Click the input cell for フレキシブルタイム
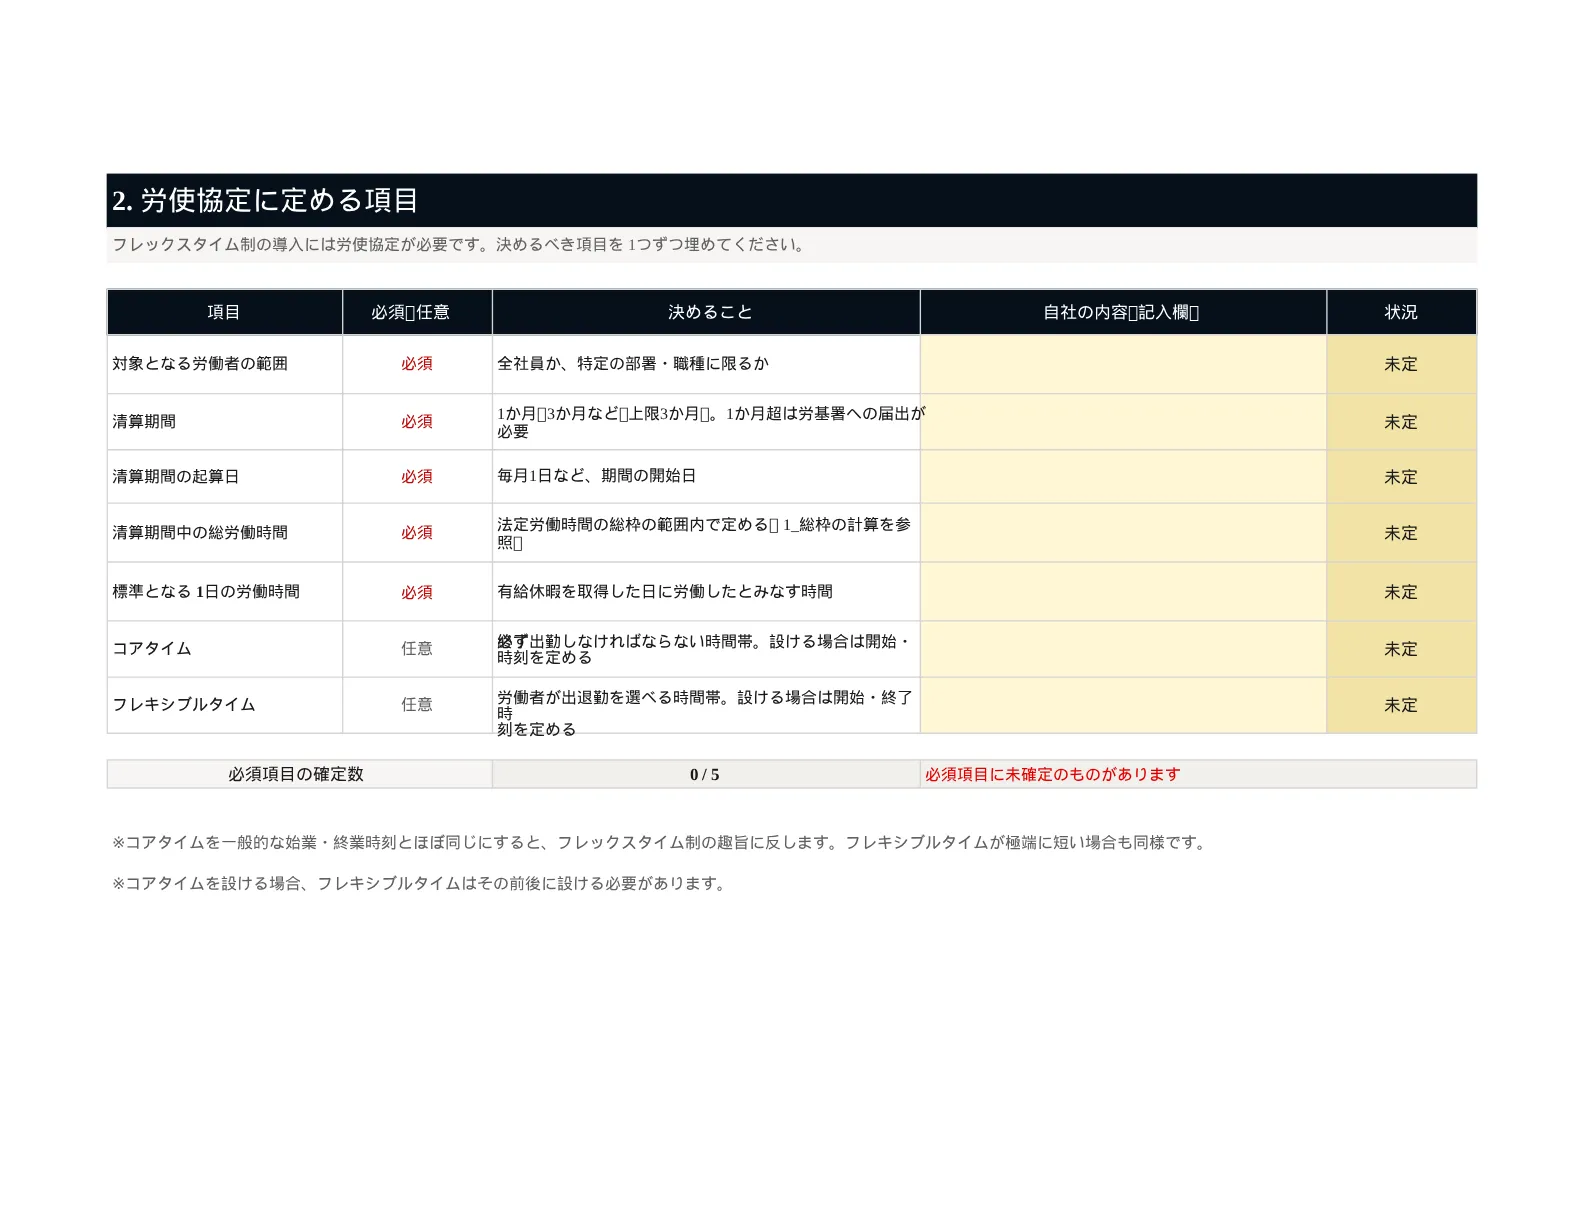The height and width of the screenshot is (1224, 1584). (1123, 705)
